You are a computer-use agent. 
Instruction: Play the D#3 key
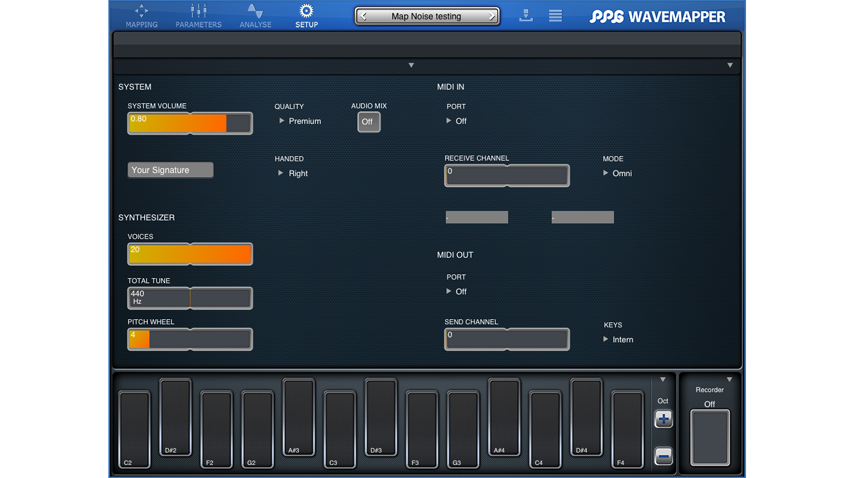[x=381, y=417]
